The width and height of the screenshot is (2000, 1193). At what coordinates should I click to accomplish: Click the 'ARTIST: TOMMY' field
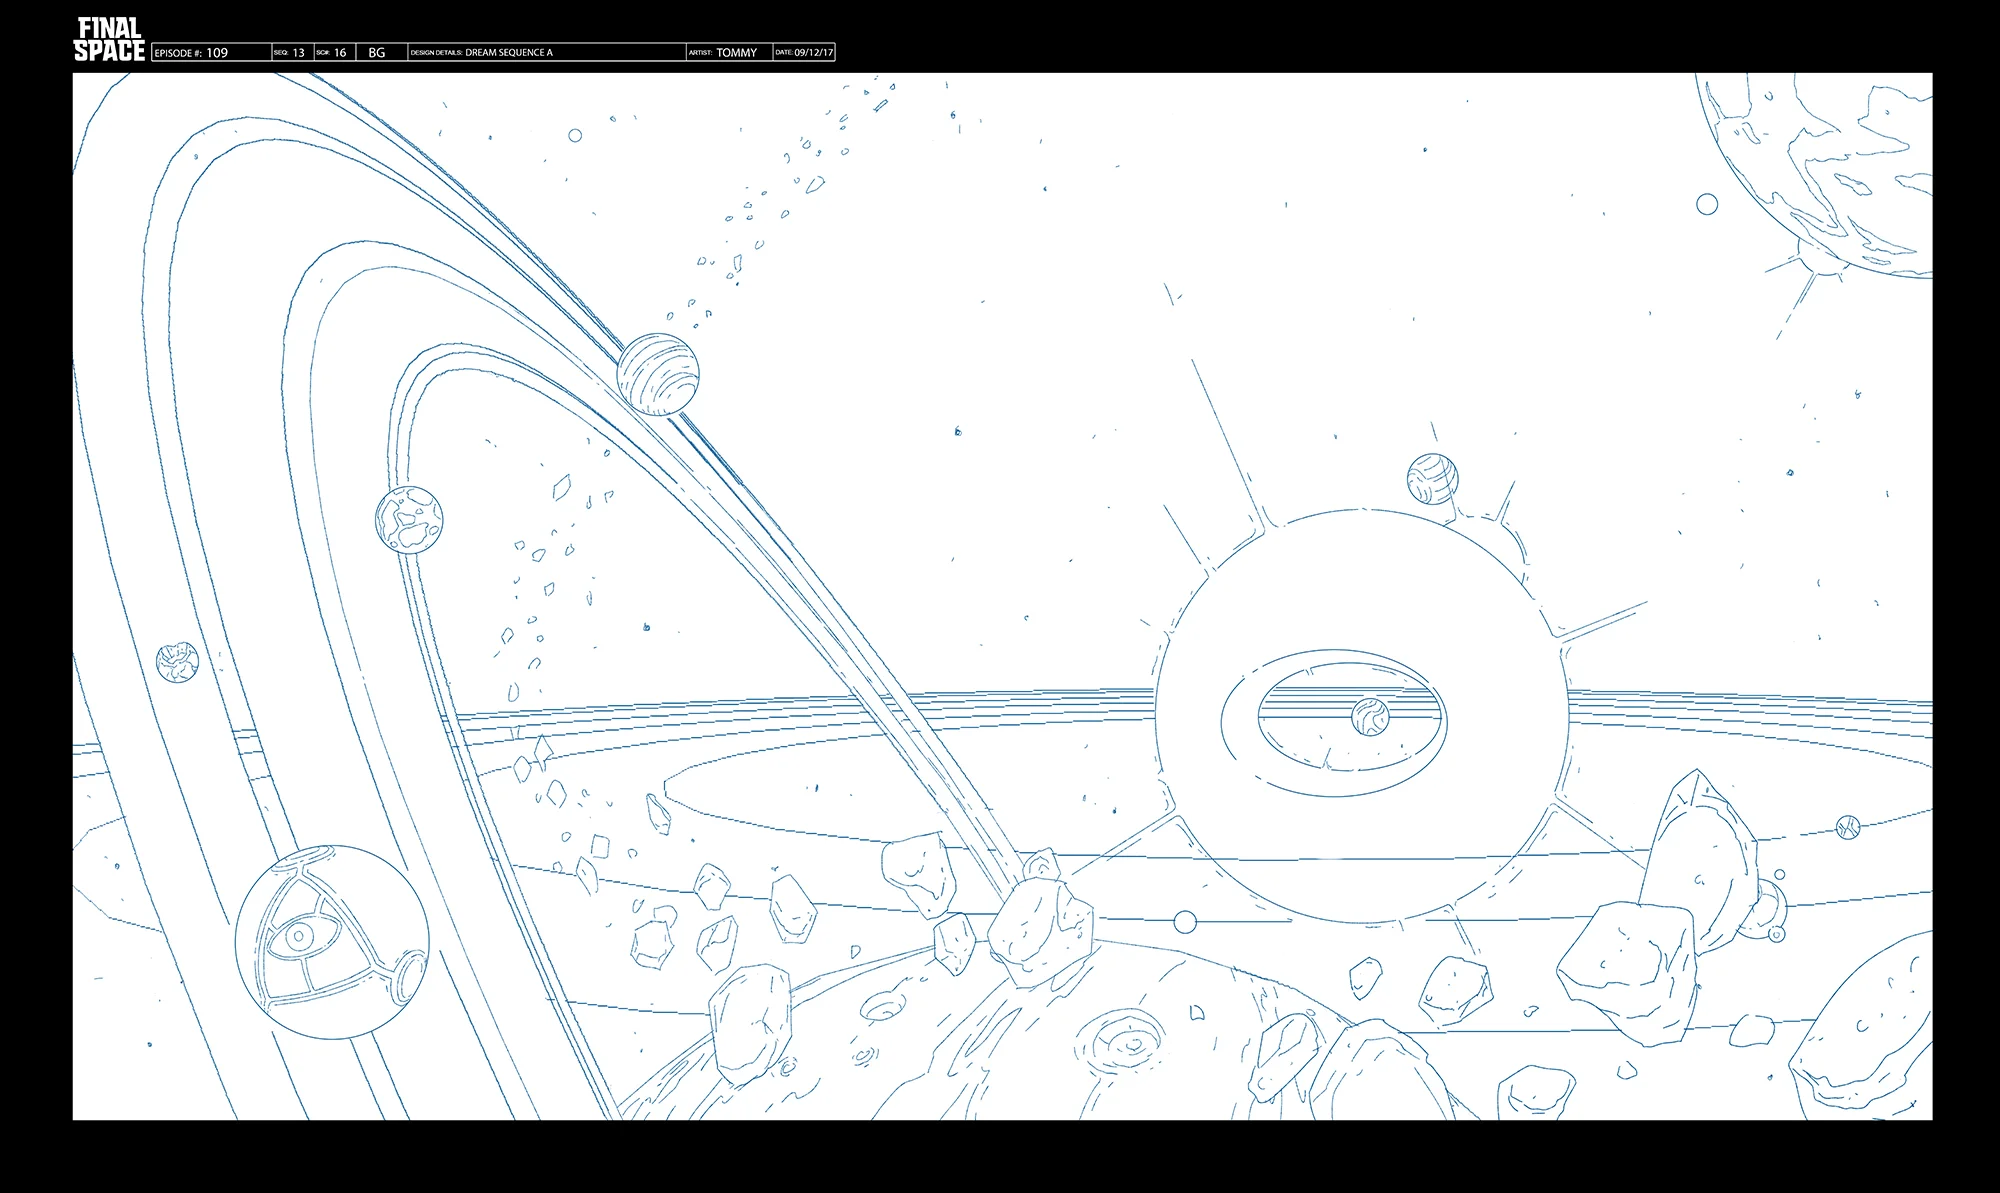pyautogui.click(x=729, y=53)
